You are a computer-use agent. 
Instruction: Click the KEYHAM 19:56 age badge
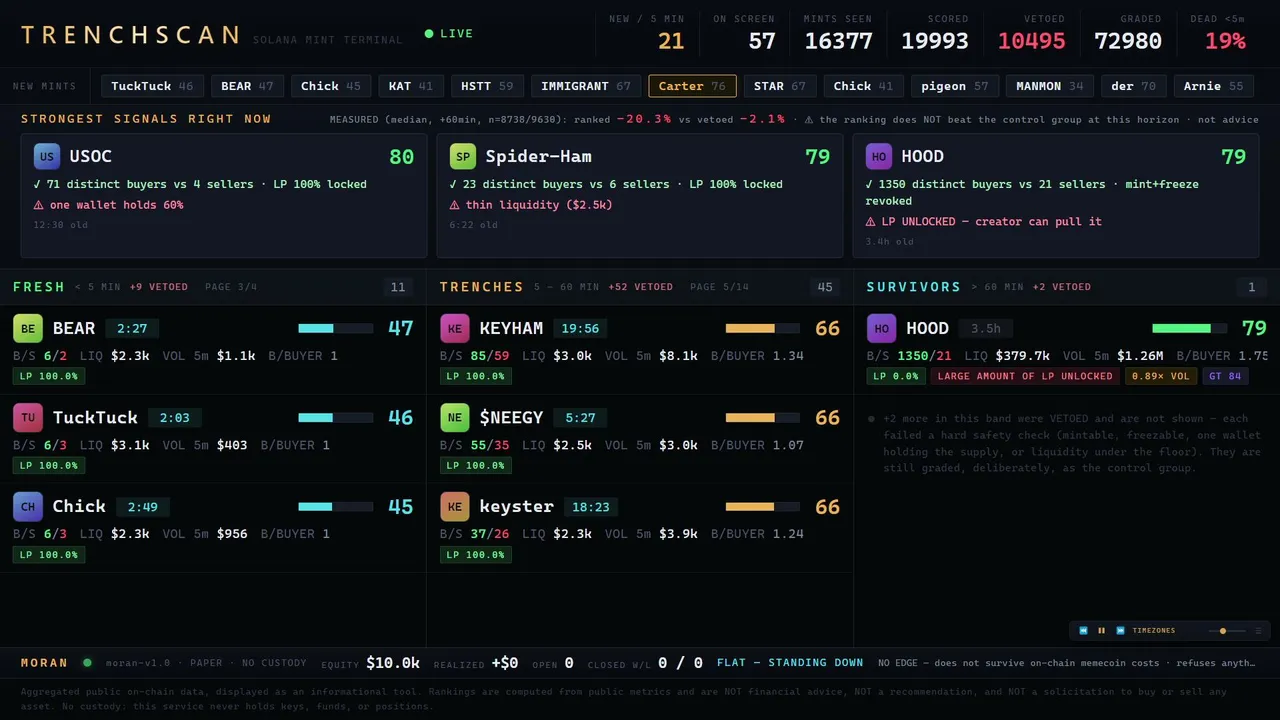[580, 328]
